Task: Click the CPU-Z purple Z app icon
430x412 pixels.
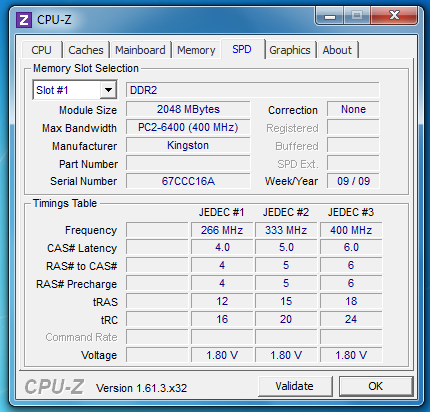Action: (24, 20)
